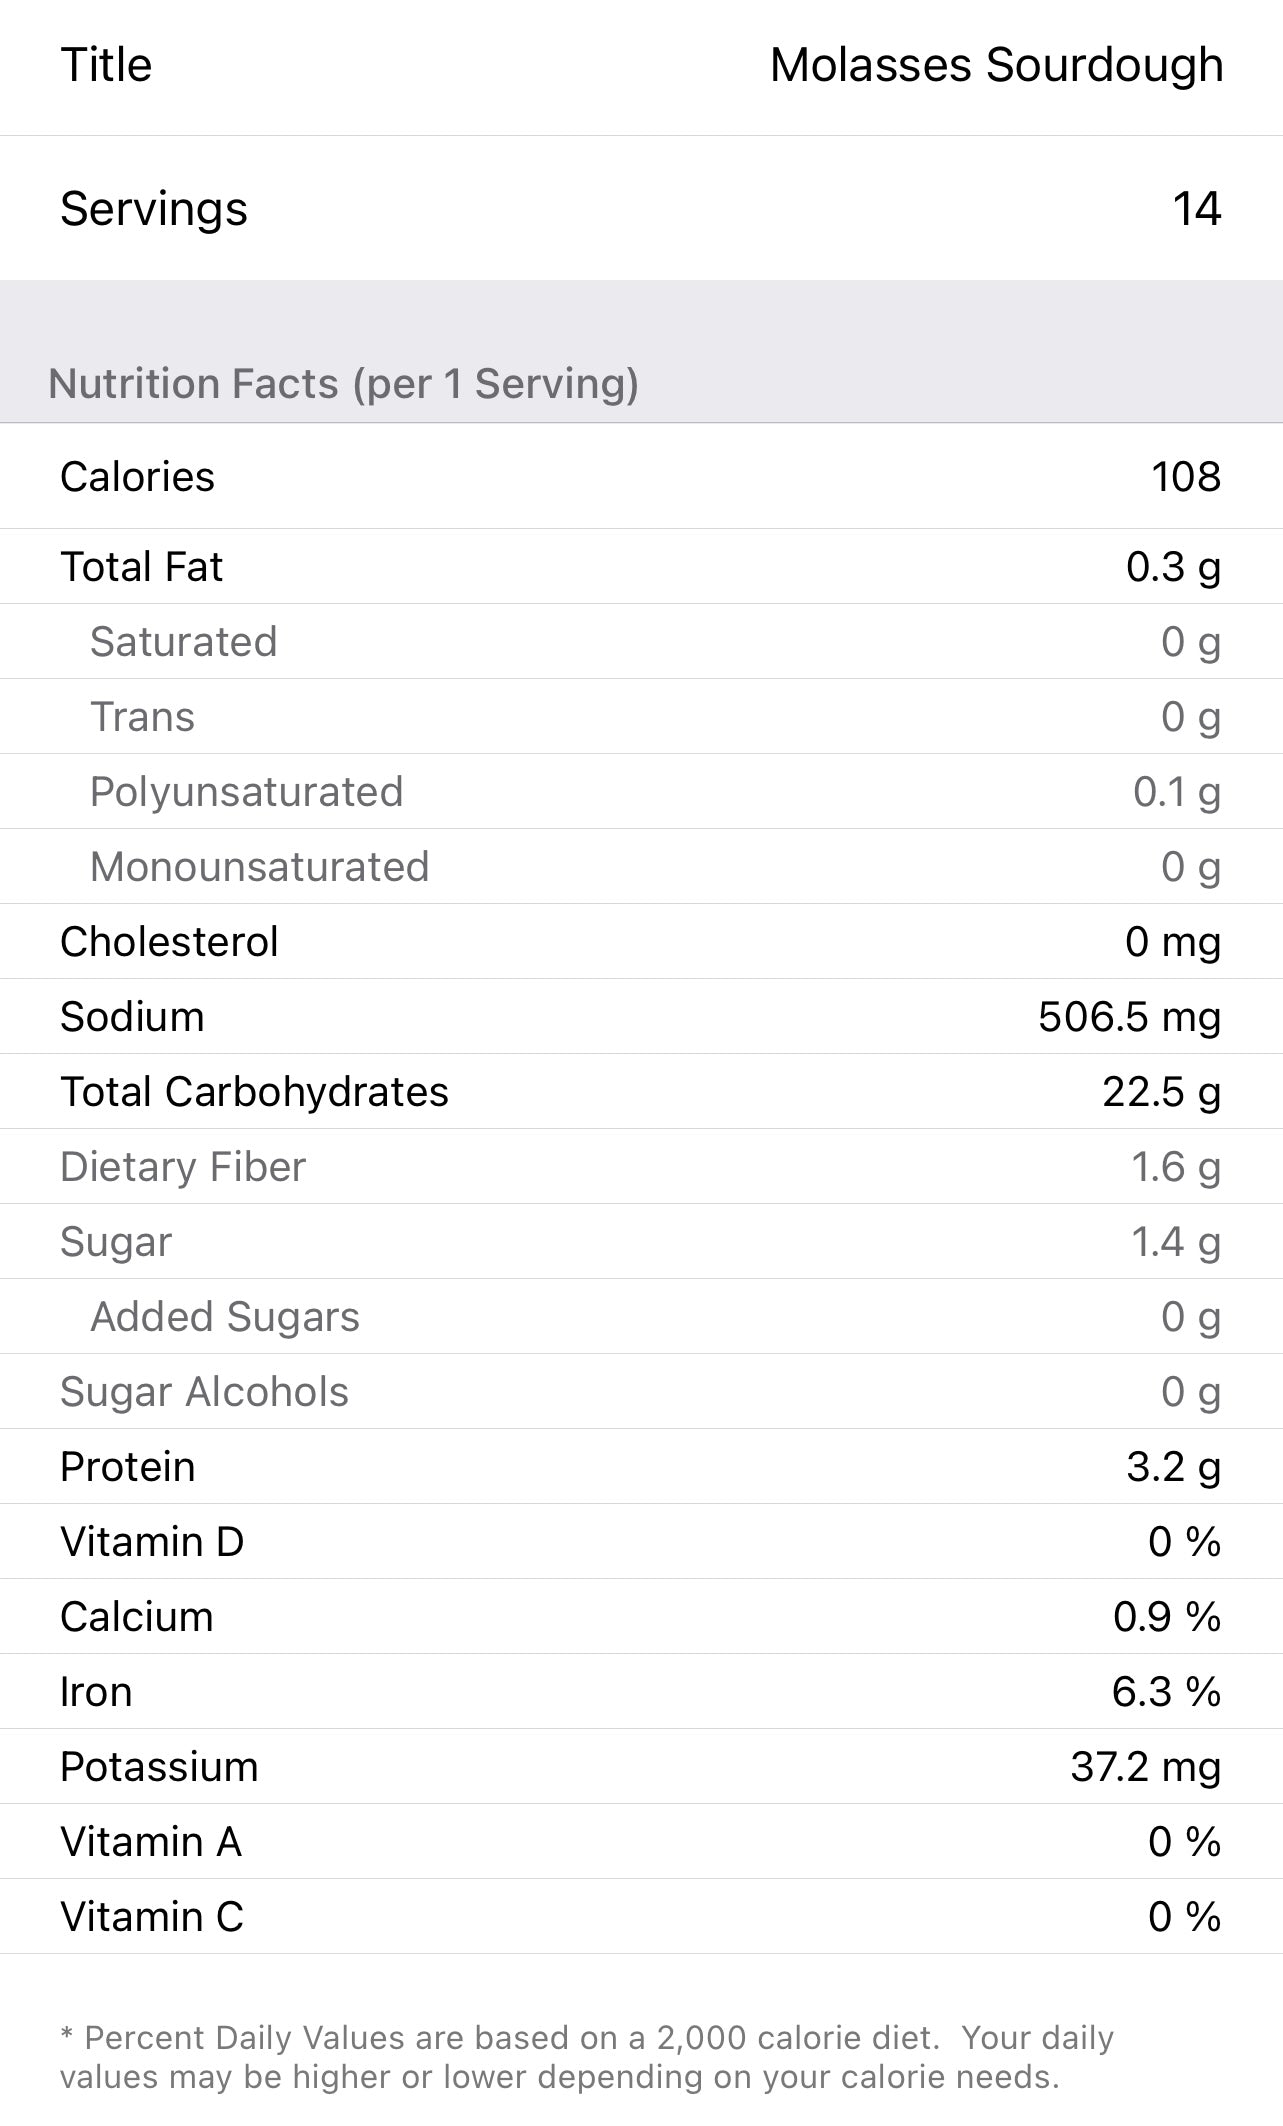Edit the Sugar 1.4 g value
The height and width of the screenshot is (2126, 1283).
[1175, 1242]
